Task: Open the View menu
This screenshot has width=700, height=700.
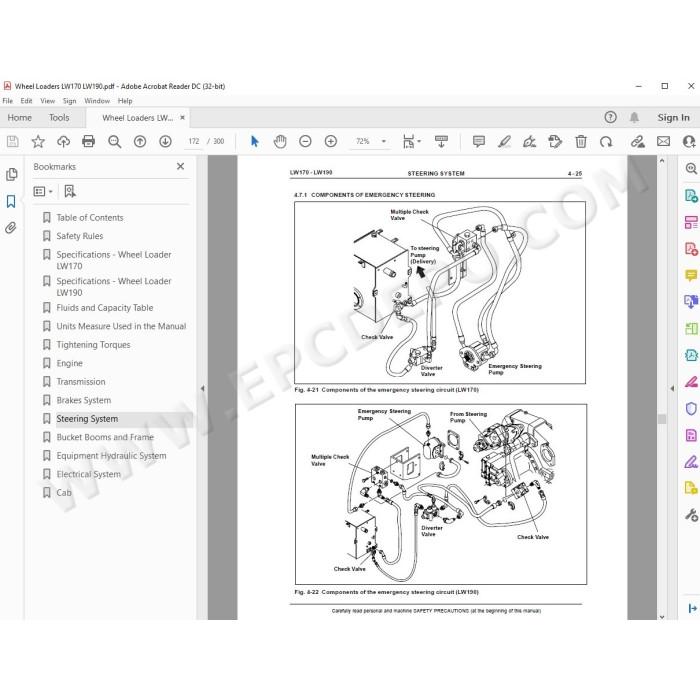Action: 47,101
